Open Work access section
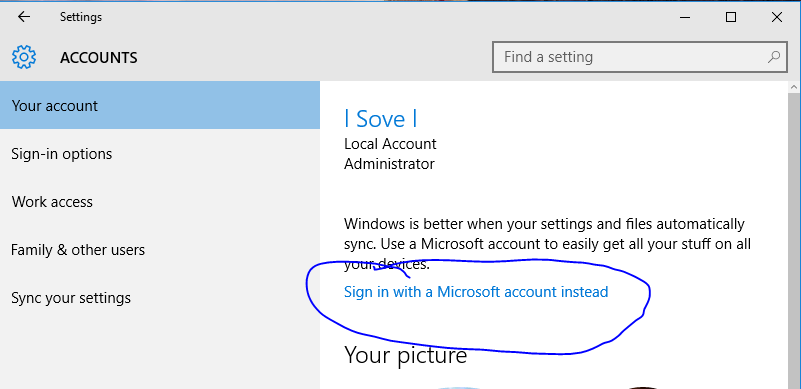Image resolution: width=801 pixels, height=389 pixels. point(160,202)
